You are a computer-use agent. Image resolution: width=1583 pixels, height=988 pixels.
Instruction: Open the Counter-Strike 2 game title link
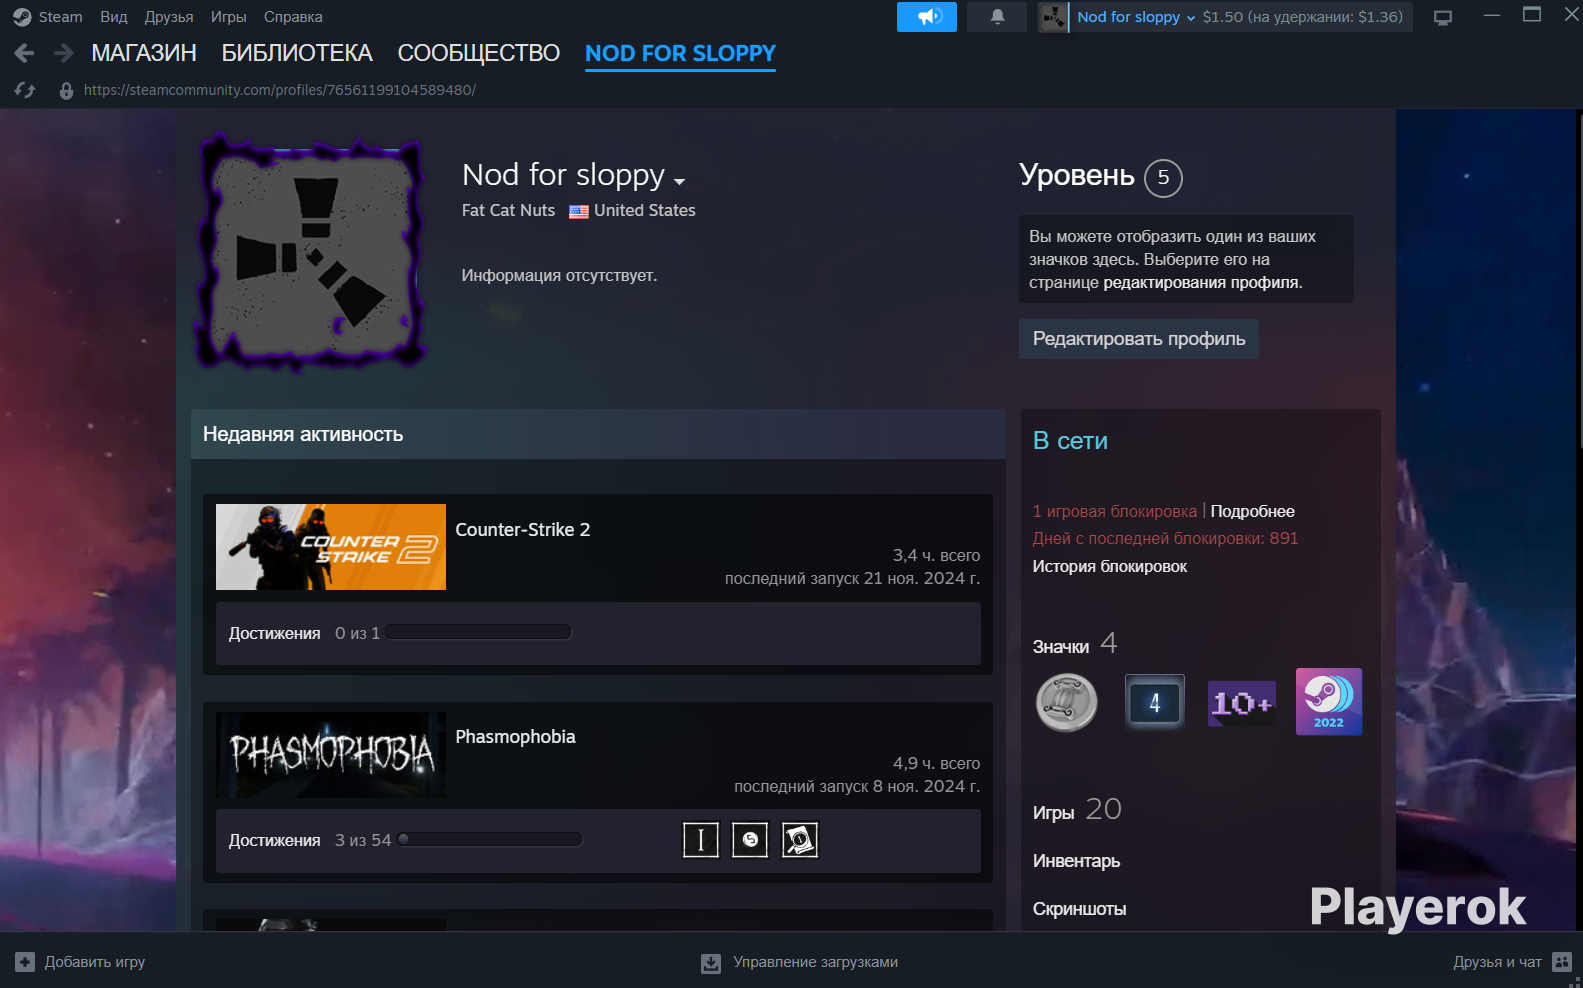(523, 530)
